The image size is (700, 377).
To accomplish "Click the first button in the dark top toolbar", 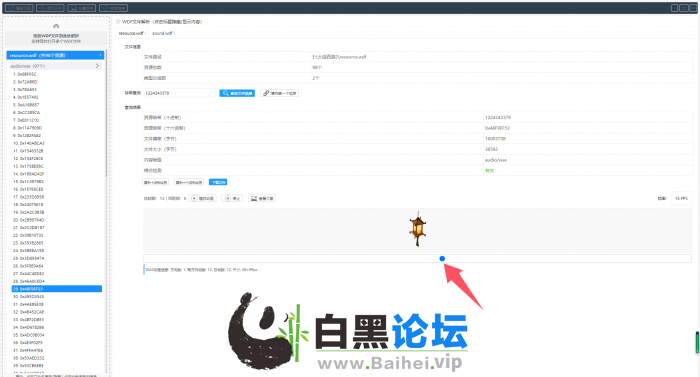I will coord(19,8).
